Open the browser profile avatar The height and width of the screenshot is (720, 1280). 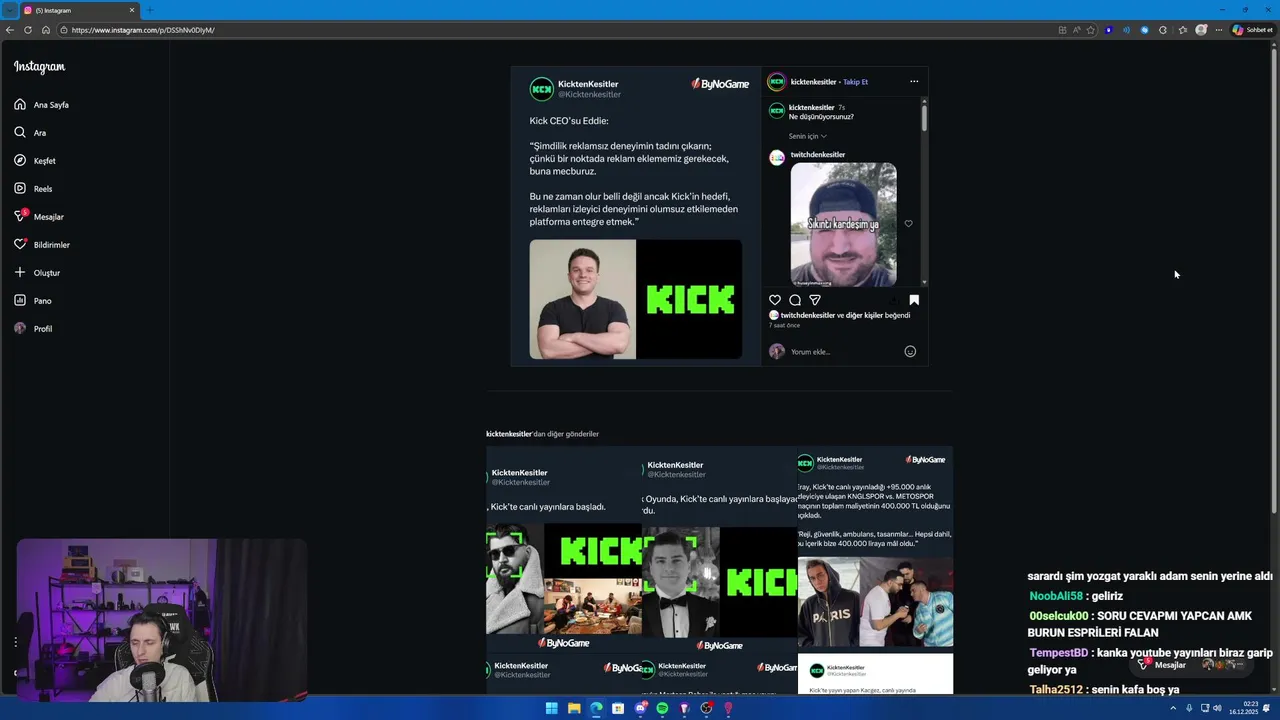(x=1201, y=30)
